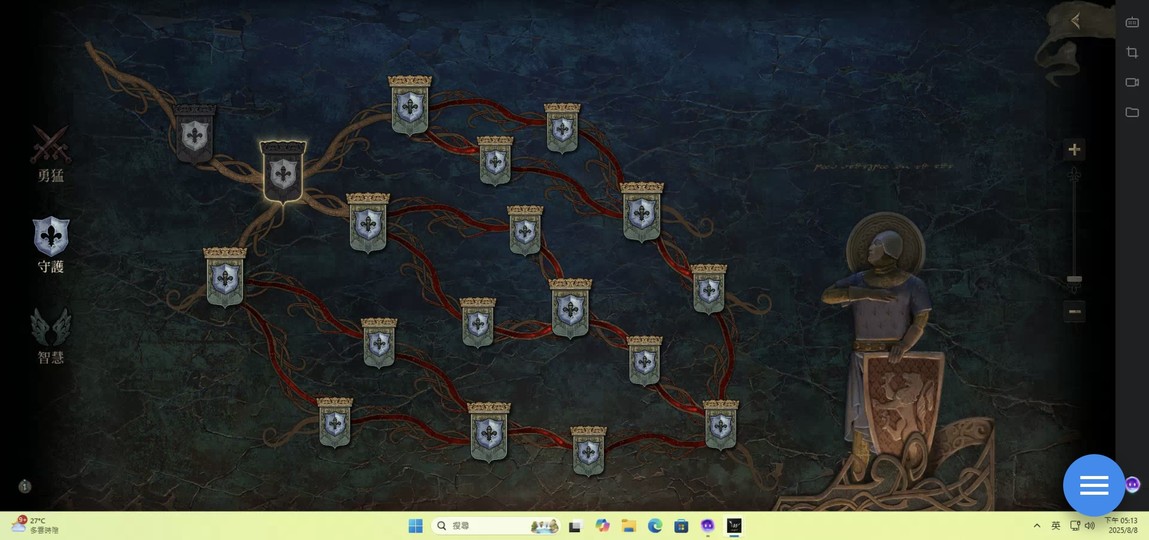The width and height of the screenshot is (1149, 540).
Task: Switch the 英 input language indicator
Action: (x=1055, y=525)
